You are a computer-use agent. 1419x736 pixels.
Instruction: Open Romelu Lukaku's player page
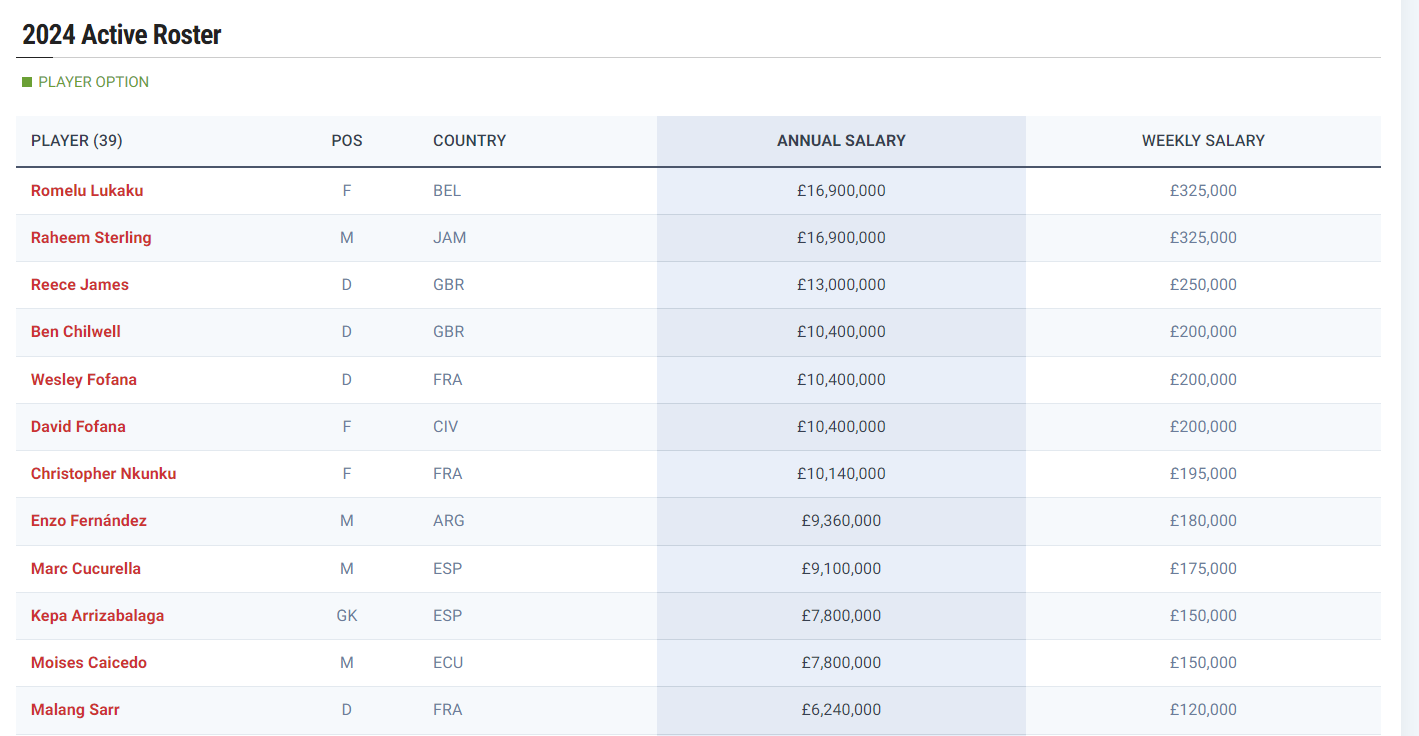[87, 191]
